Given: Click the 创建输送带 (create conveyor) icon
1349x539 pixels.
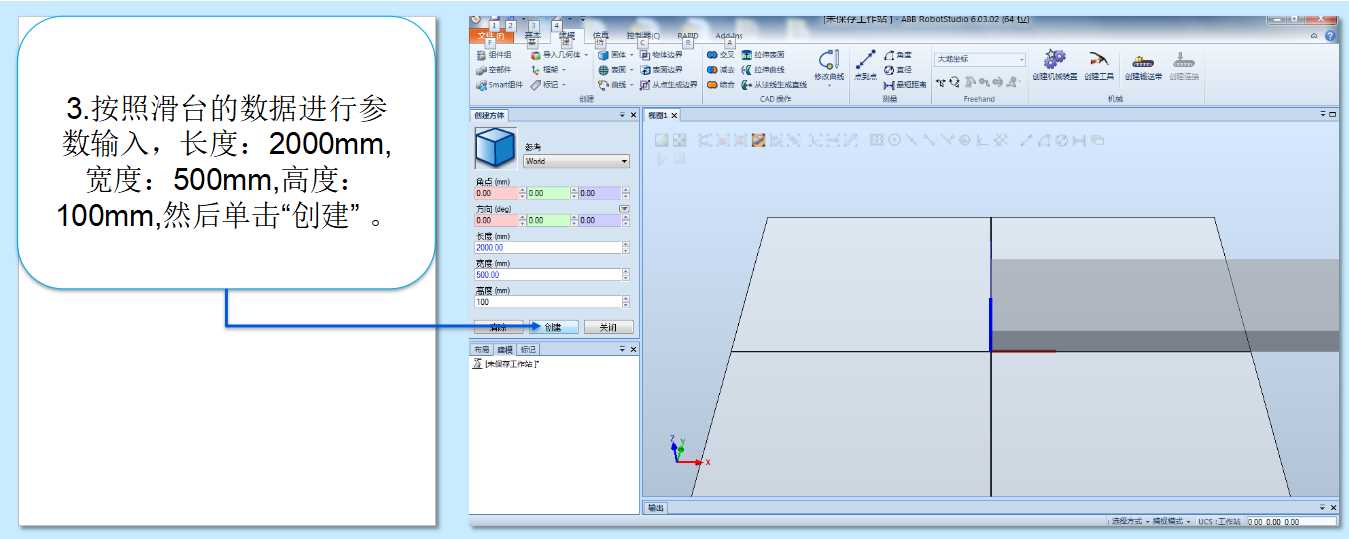Looking at the screenshot, I should pyautogui.click(x=1142, y=60).
